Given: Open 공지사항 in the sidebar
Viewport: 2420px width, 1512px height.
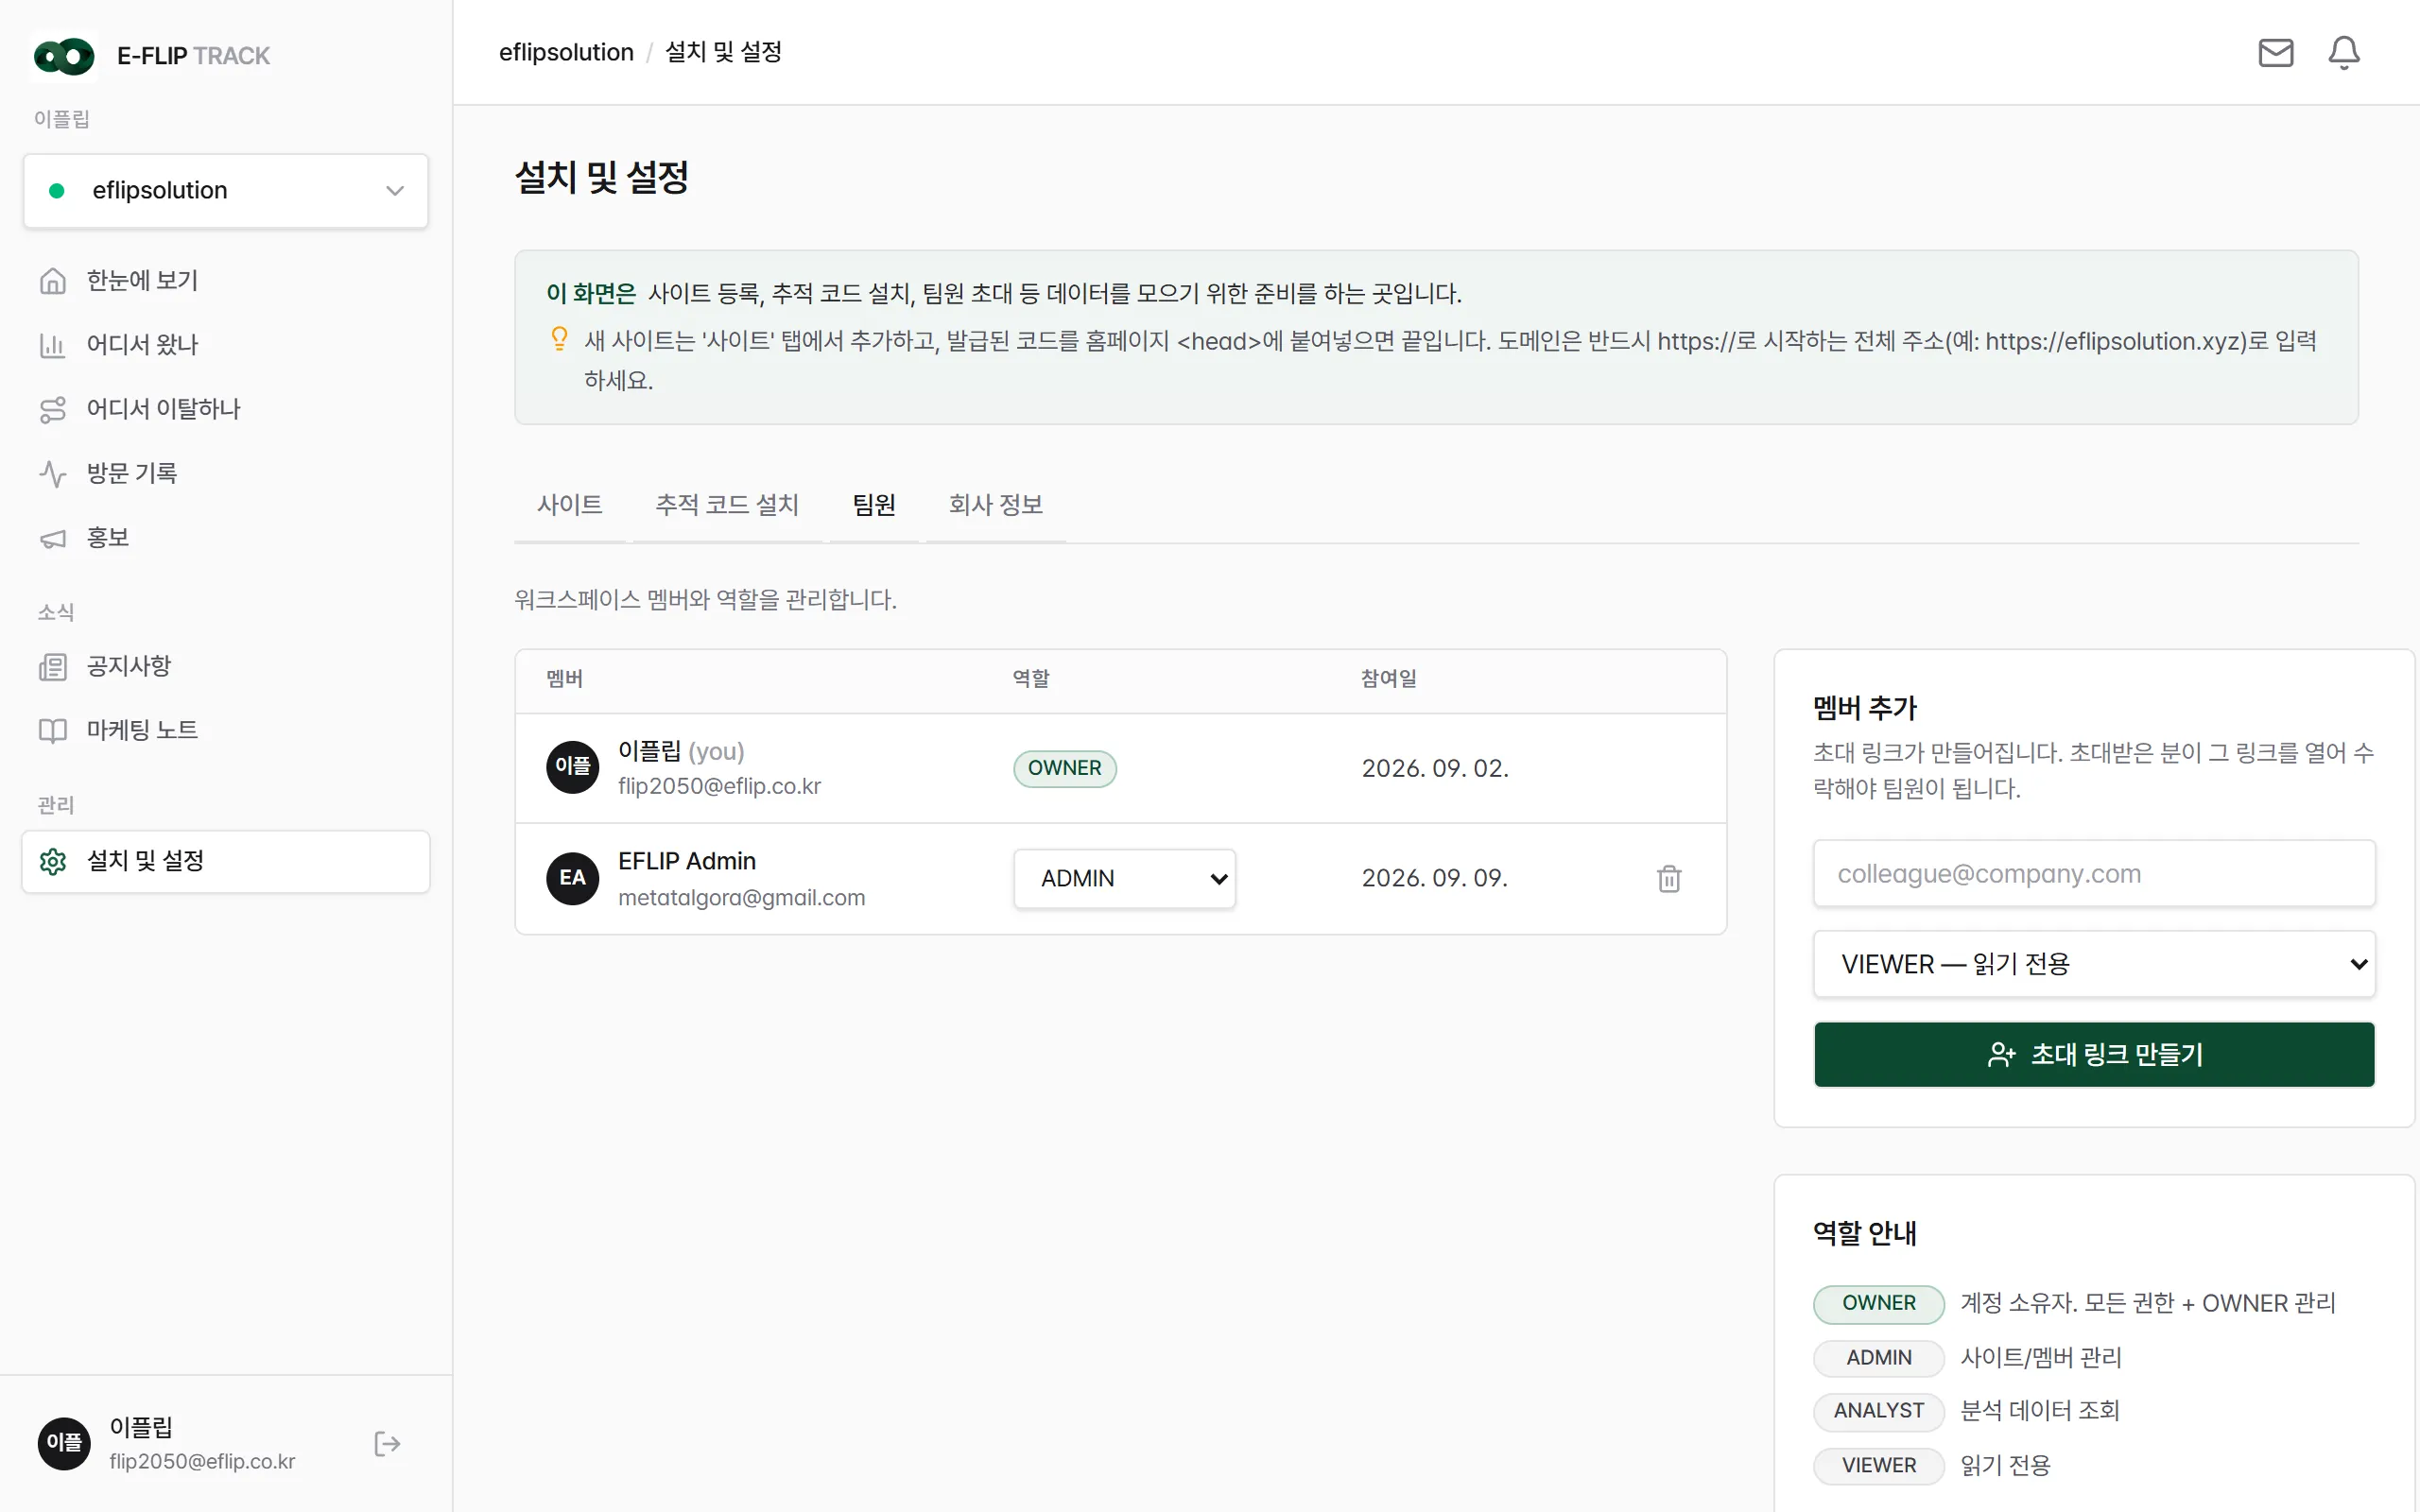Looking at the screenshot, I should [x=226, y=666].
